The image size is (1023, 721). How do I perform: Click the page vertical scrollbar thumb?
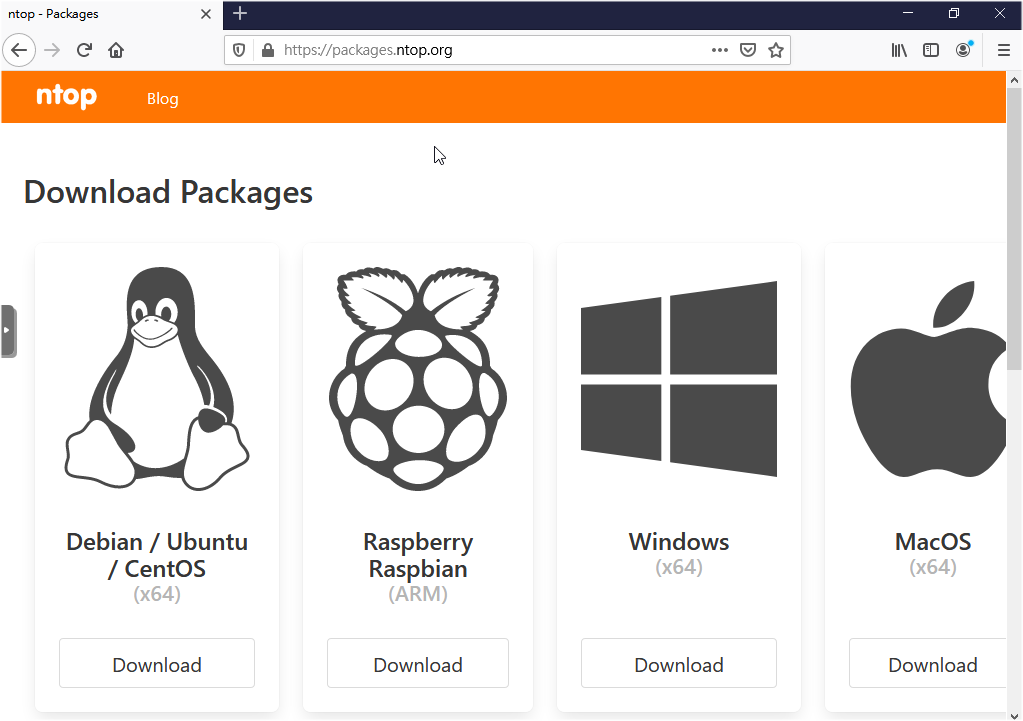click(1014, 228)
